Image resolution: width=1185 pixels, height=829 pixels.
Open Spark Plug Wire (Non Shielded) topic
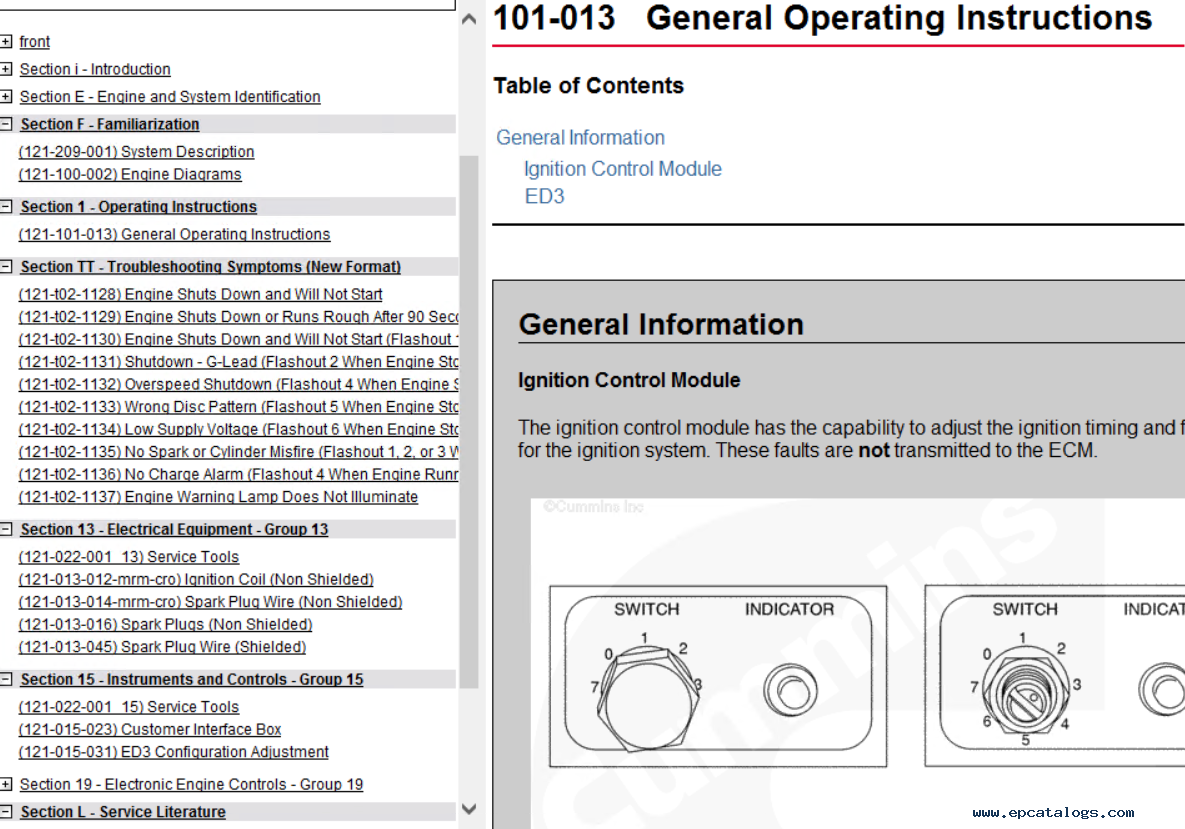coord(210,602)
